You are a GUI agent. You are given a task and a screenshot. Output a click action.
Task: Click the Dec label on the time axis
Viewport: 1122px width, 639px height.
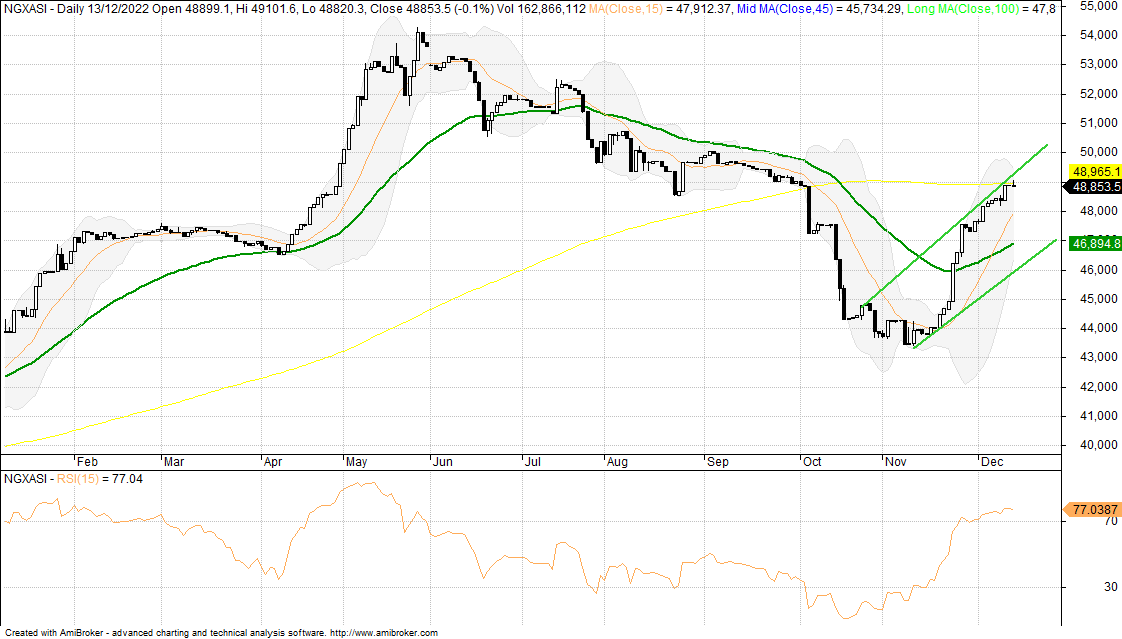(x=992, y=462)
